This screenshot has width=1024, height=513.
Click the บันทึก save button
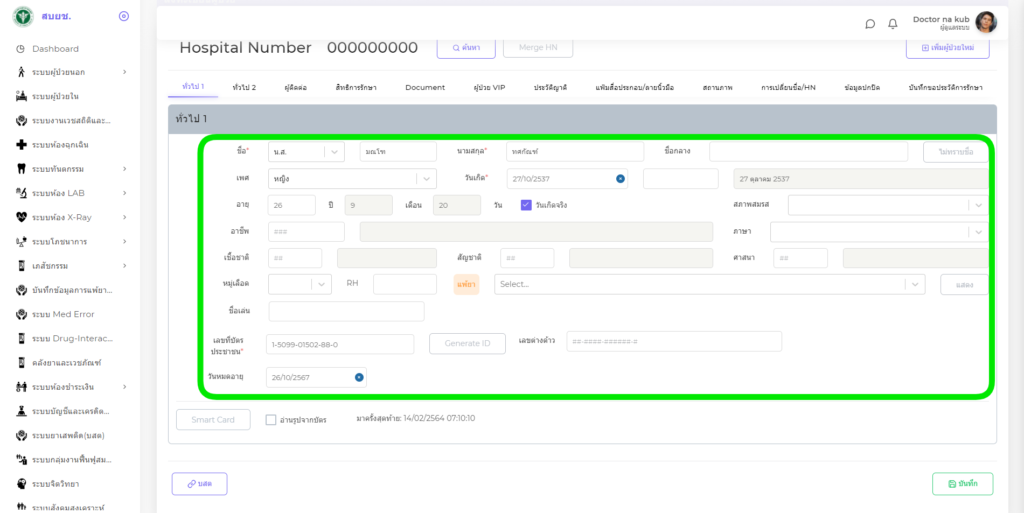click(962, 484)
